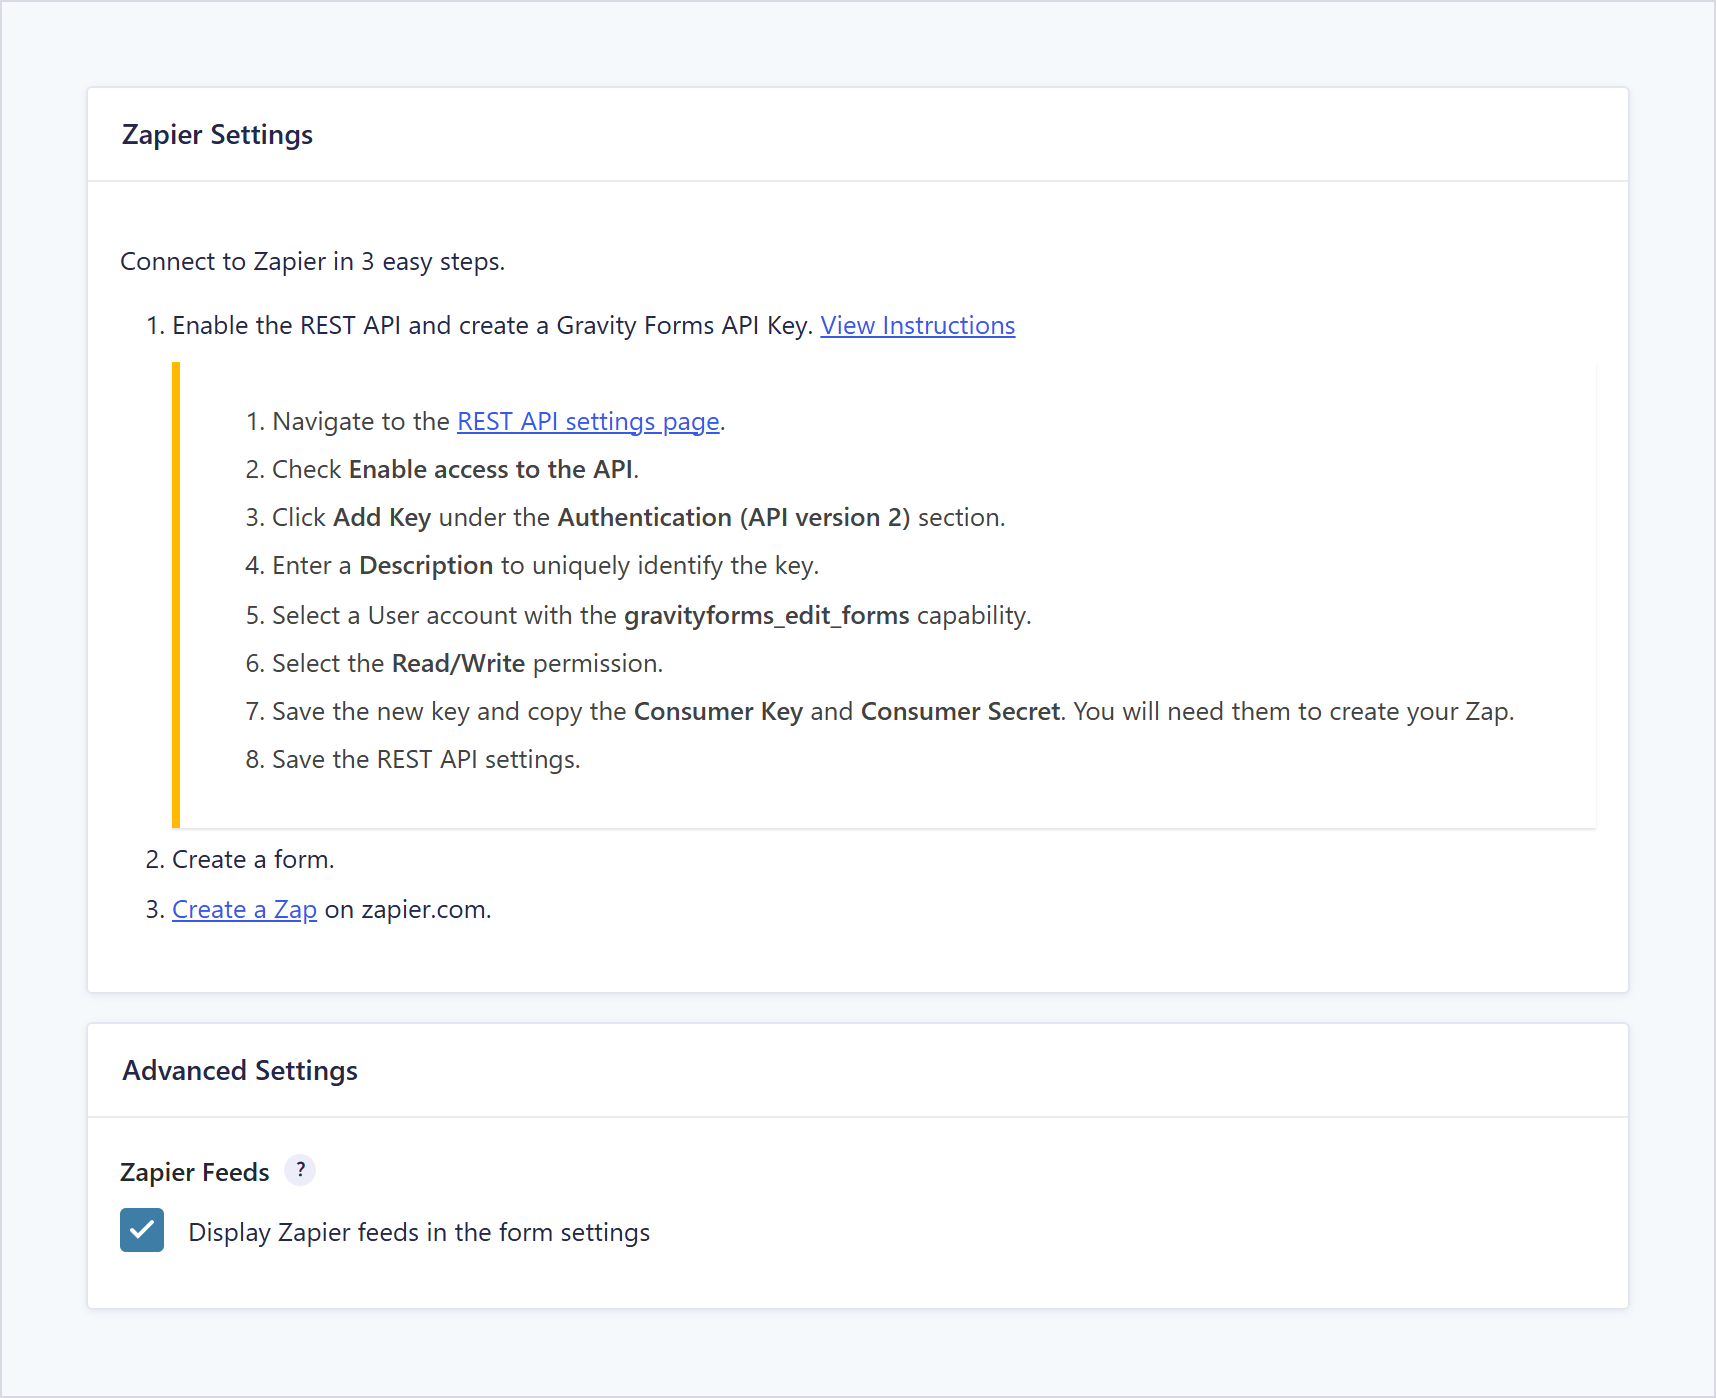This screenshot has width=1716, height=1398.
Task: Click the Advanced Settings heading
Action: [x=240, y=1070]
